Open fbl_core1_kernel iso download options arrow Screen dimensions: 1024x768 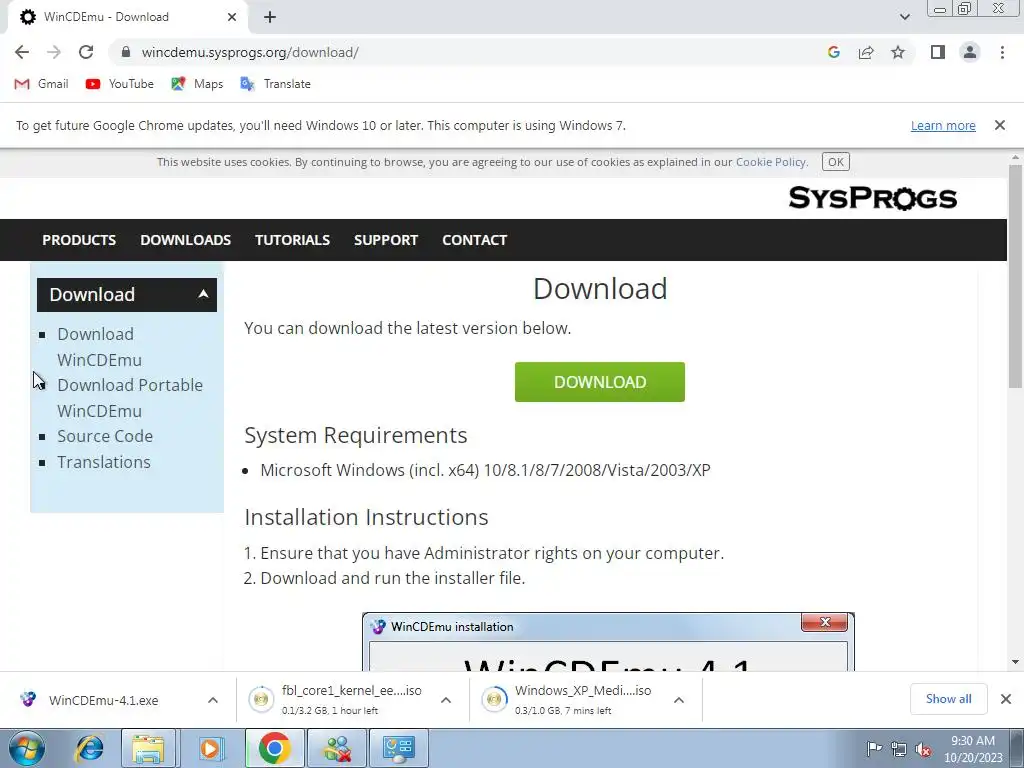(446, 700)
